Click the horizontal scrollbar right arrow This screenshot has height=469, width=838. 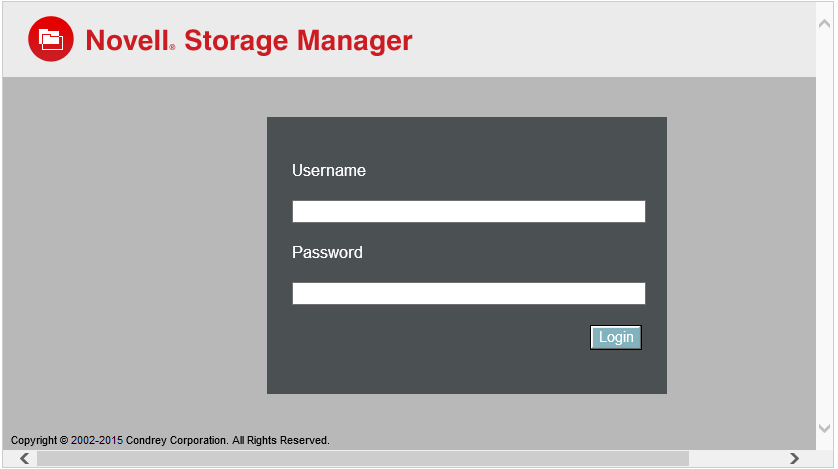(794, 459)
